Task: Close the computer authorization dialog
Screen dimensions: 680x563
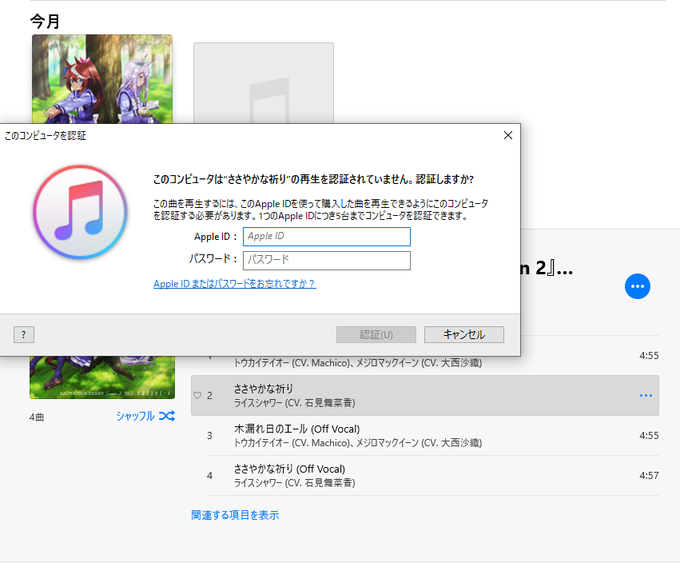Action: (508, 135)
